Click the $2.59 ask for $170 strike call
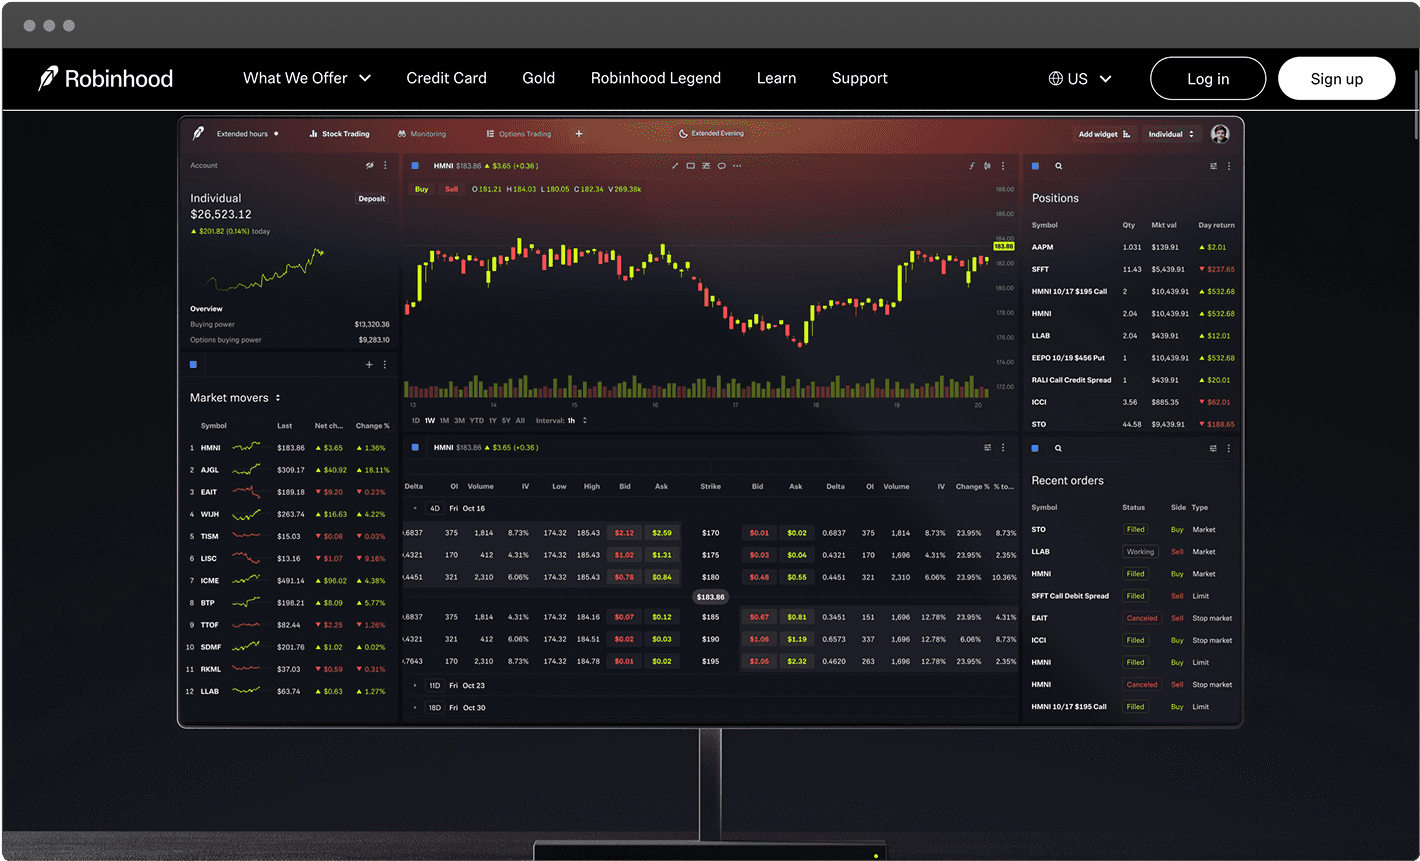Viewport: 1420px width, 861px height. (661, 533)
